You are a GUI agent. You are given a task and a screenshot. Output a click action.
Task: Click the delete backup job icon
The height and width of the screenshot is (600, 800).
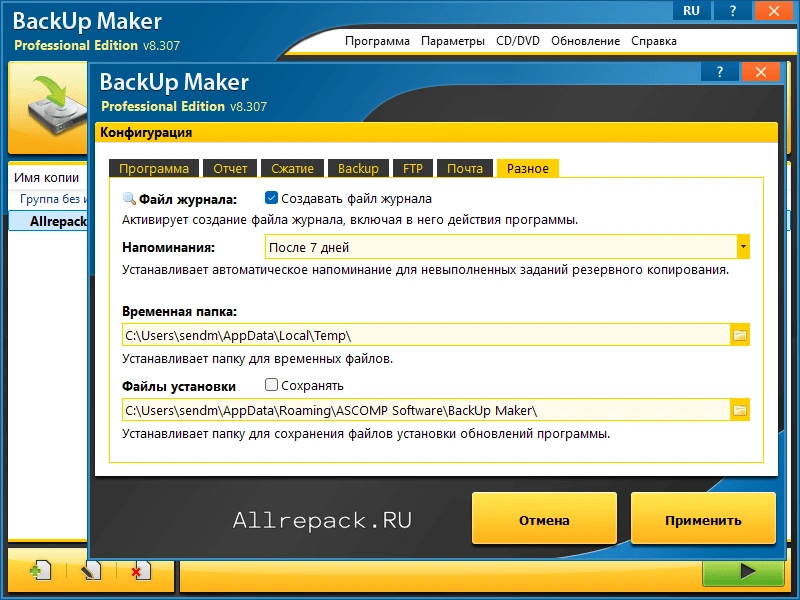tap(141, 570)
